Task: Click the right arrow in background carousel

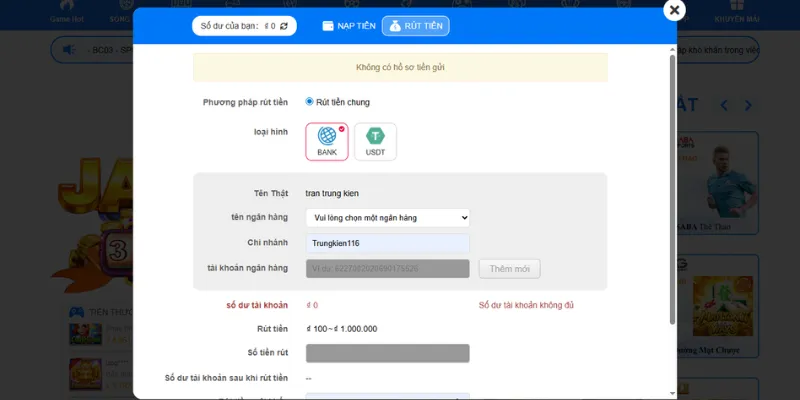Action: click(x=750, y=105)
